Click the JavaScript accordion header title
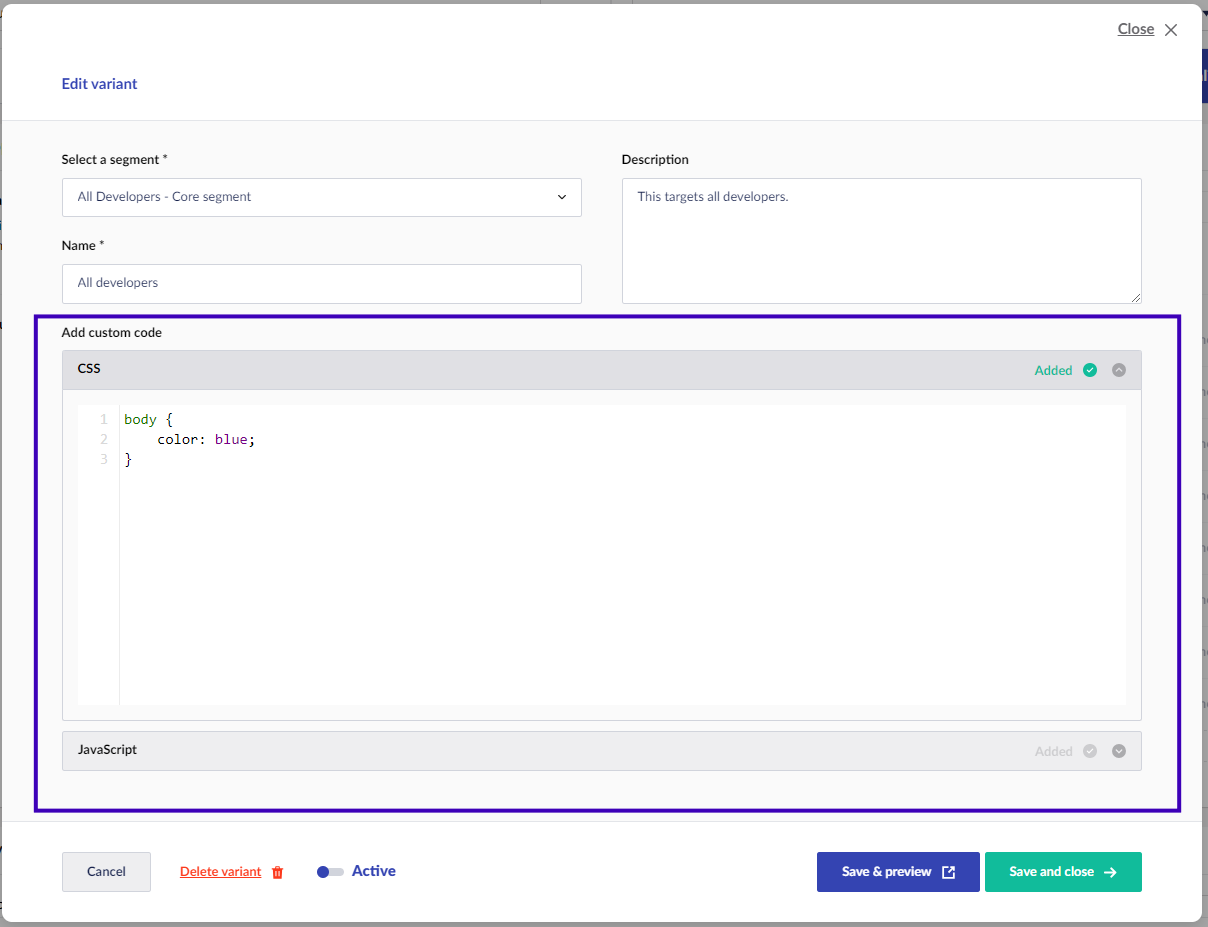 [107, 750]
